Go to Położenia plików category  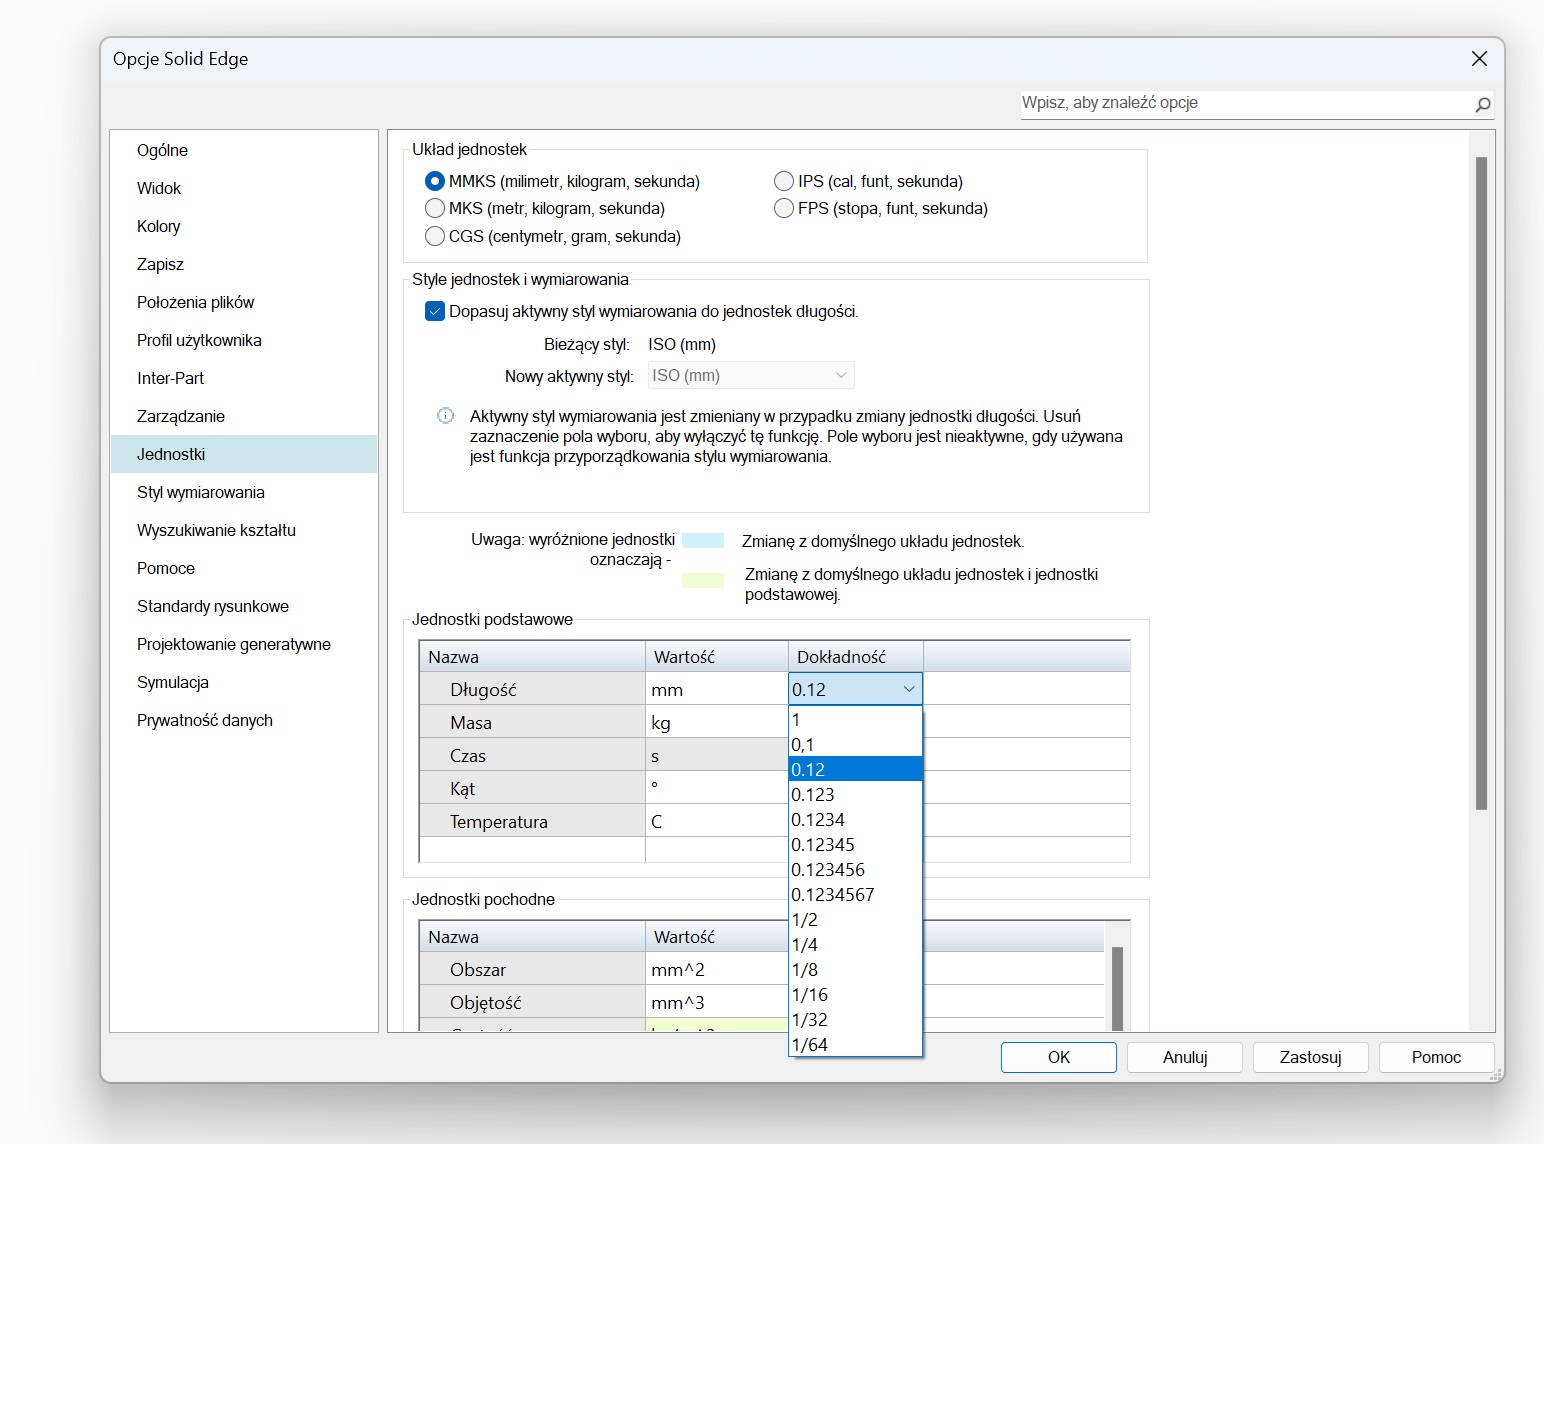(195, 302)
